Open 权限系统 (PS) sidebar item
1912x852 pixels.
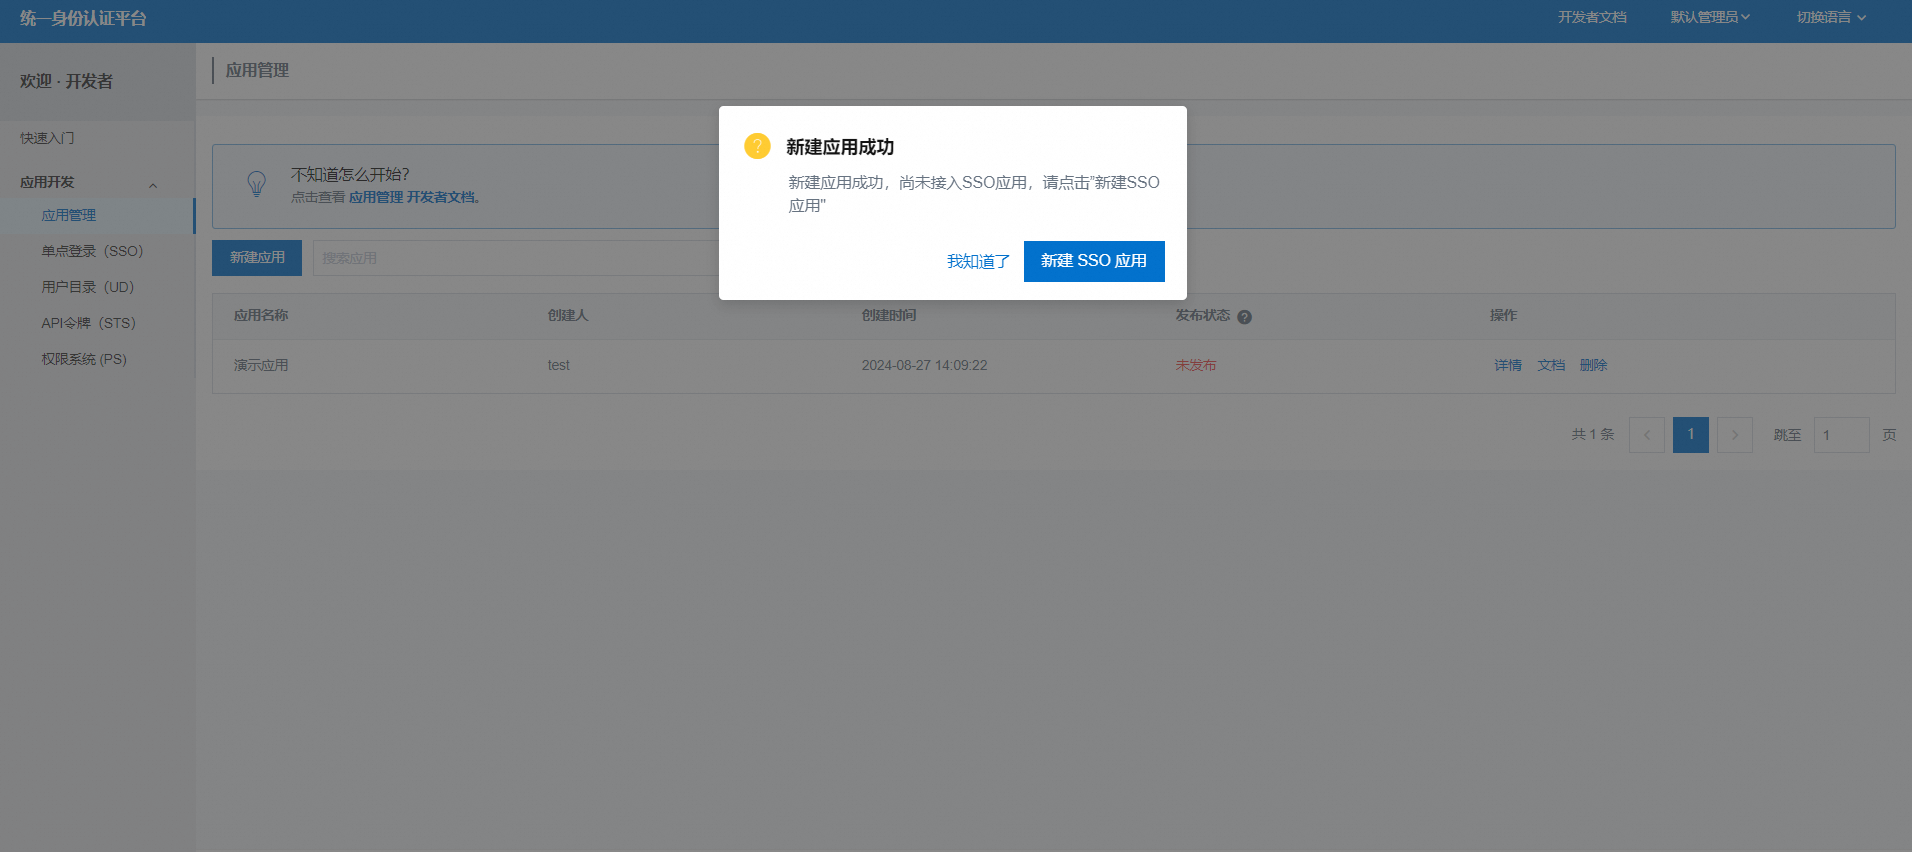coord(84,359)
